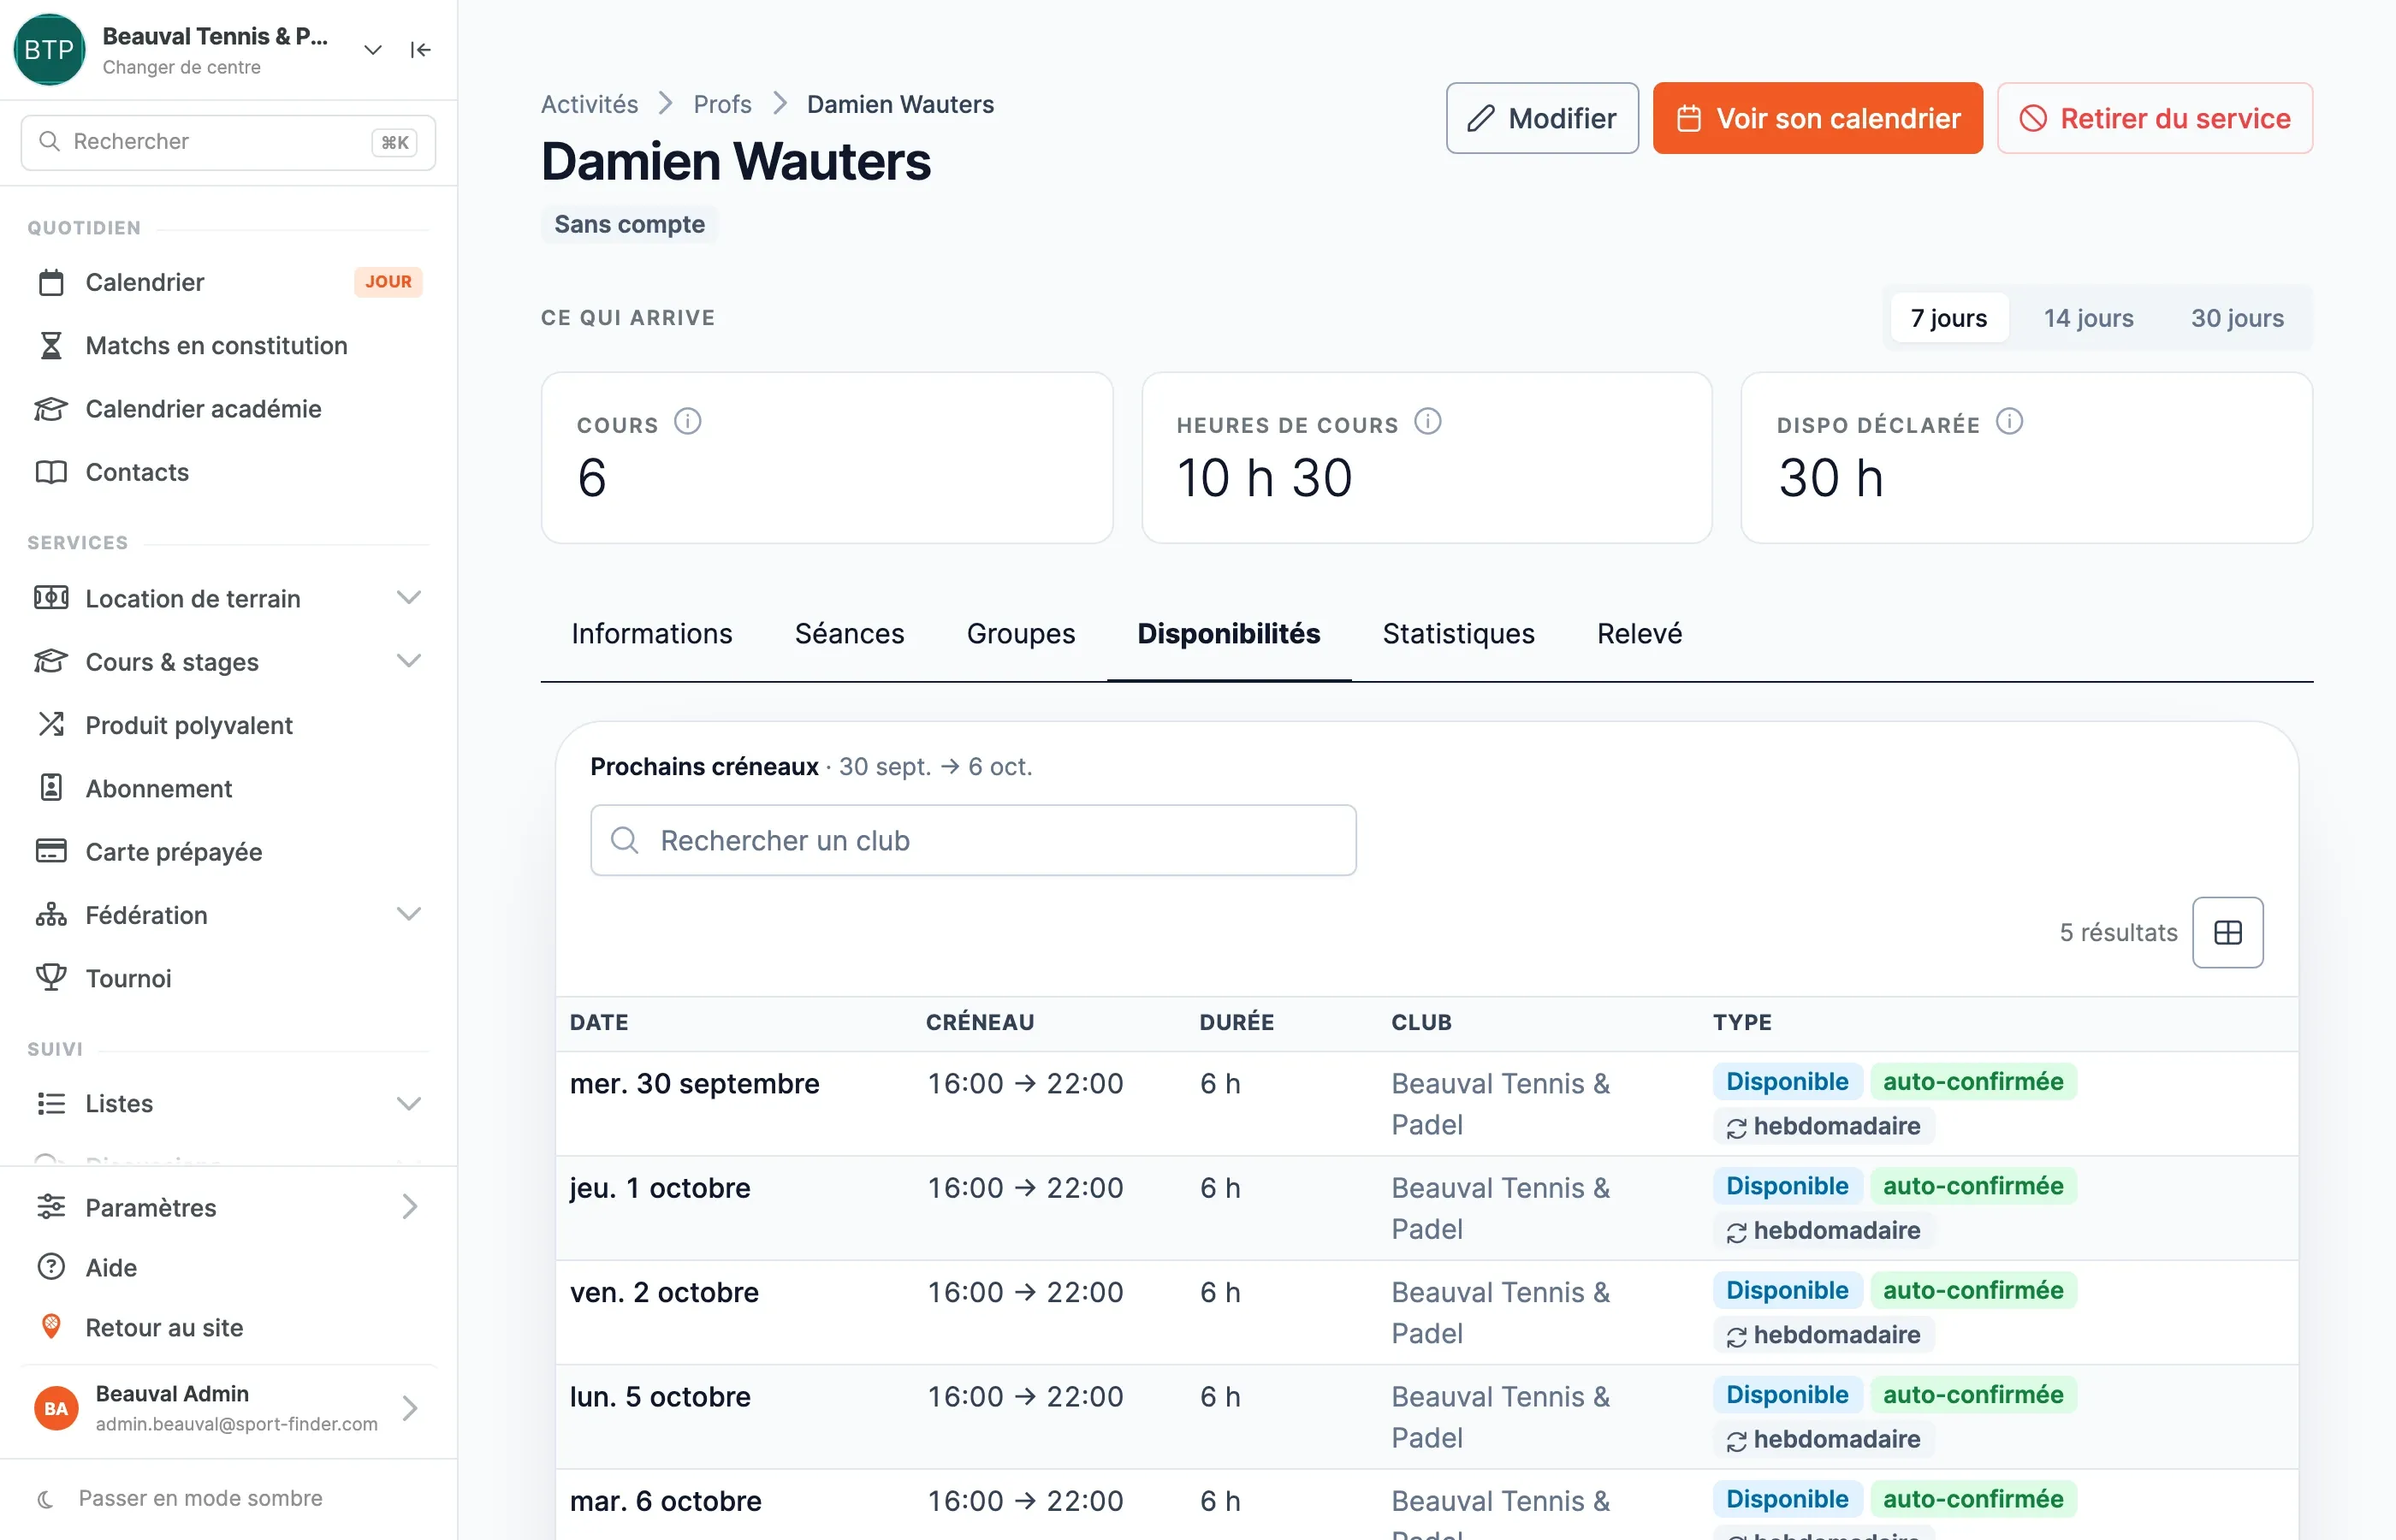Select the 7 jours period
2396x1540 pixels.
1949,318
